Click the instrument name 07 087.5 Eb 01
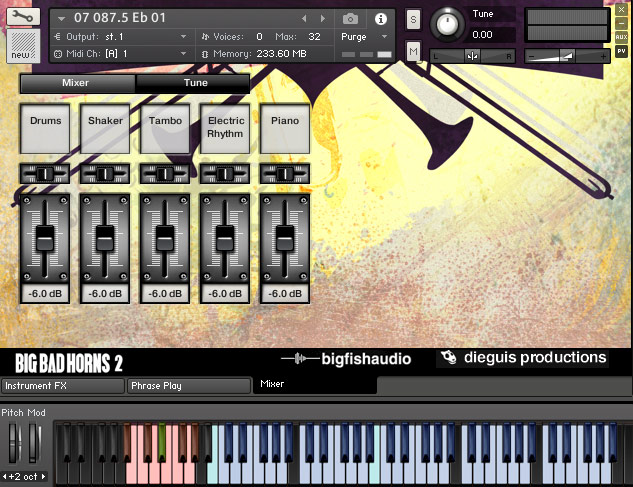633x487 pixels. tap(119, 18)
